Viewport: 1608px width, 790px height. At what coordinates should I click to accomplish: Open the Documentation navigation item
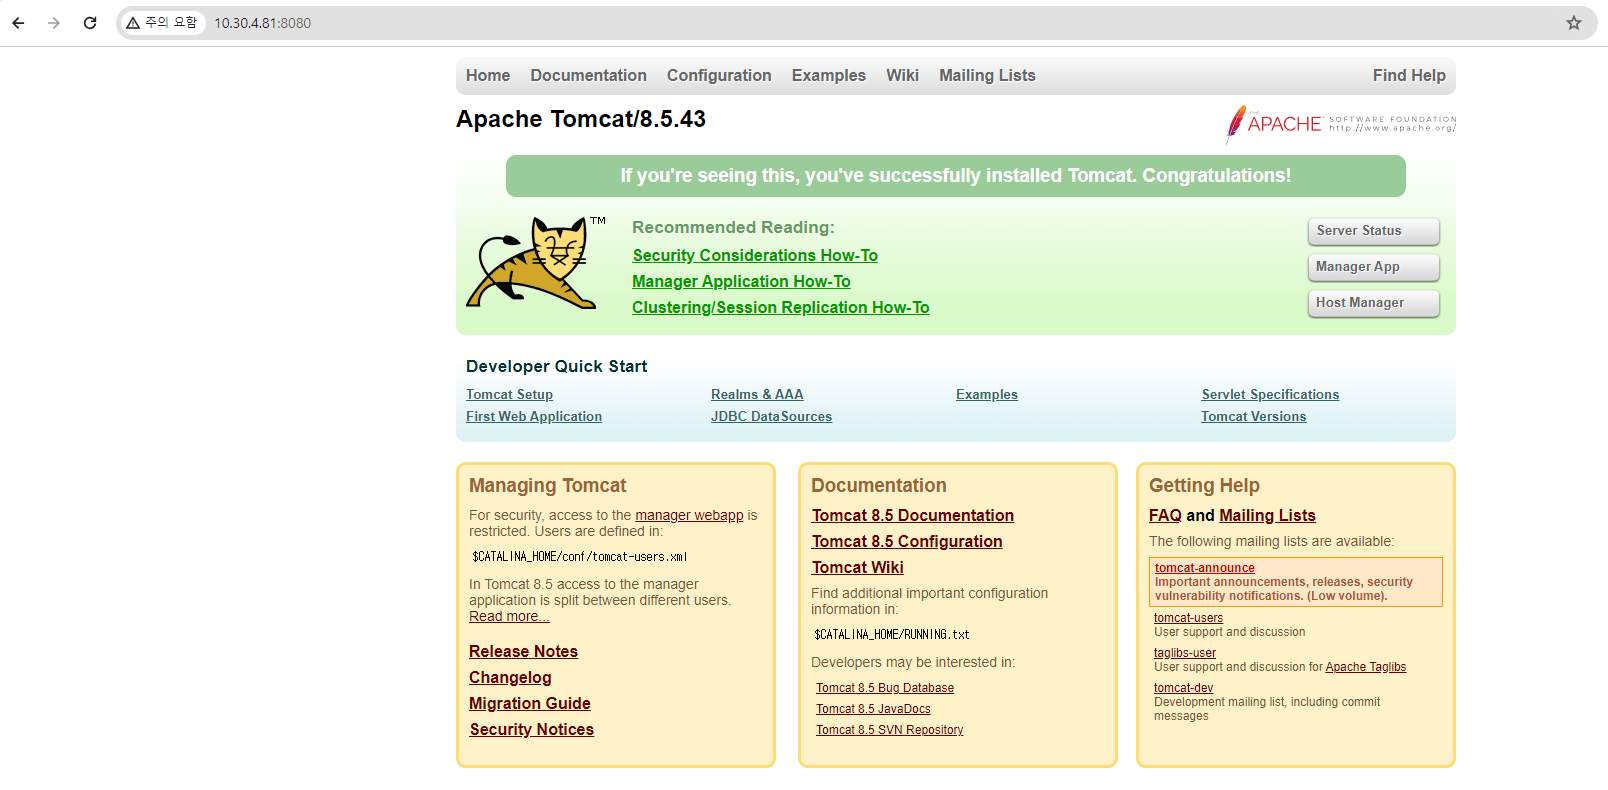tap(588, 76)
